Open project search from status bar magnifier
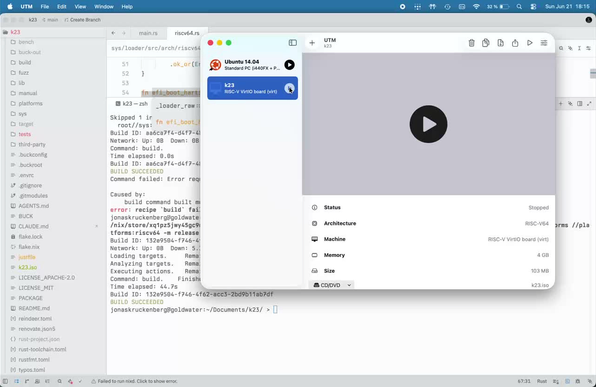The width and height of the screenshot is (596, 387). pyautogui.click(x=59, y=381)
